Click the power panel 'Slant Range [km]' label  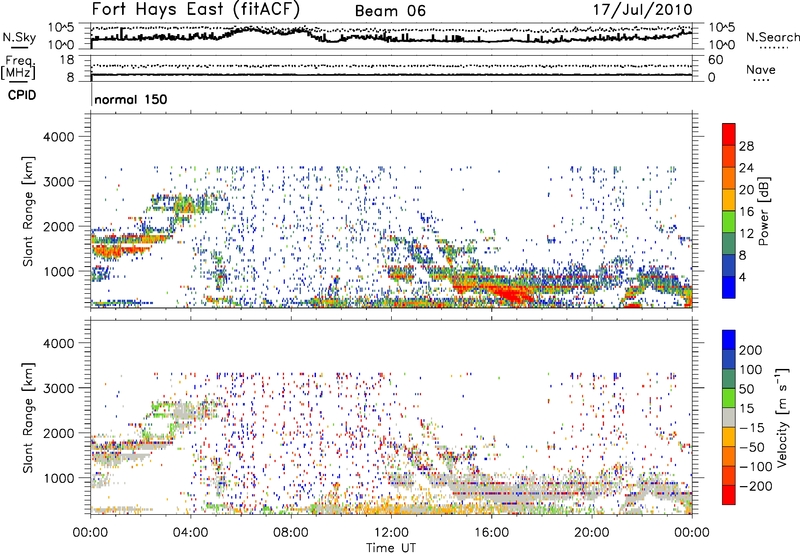[x=28, y=211]
